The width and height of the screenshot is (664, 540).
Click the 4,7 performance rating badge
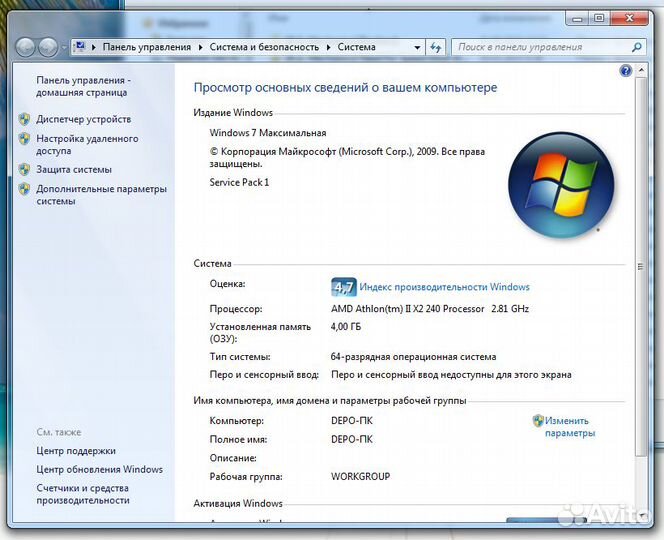point(343,287)
